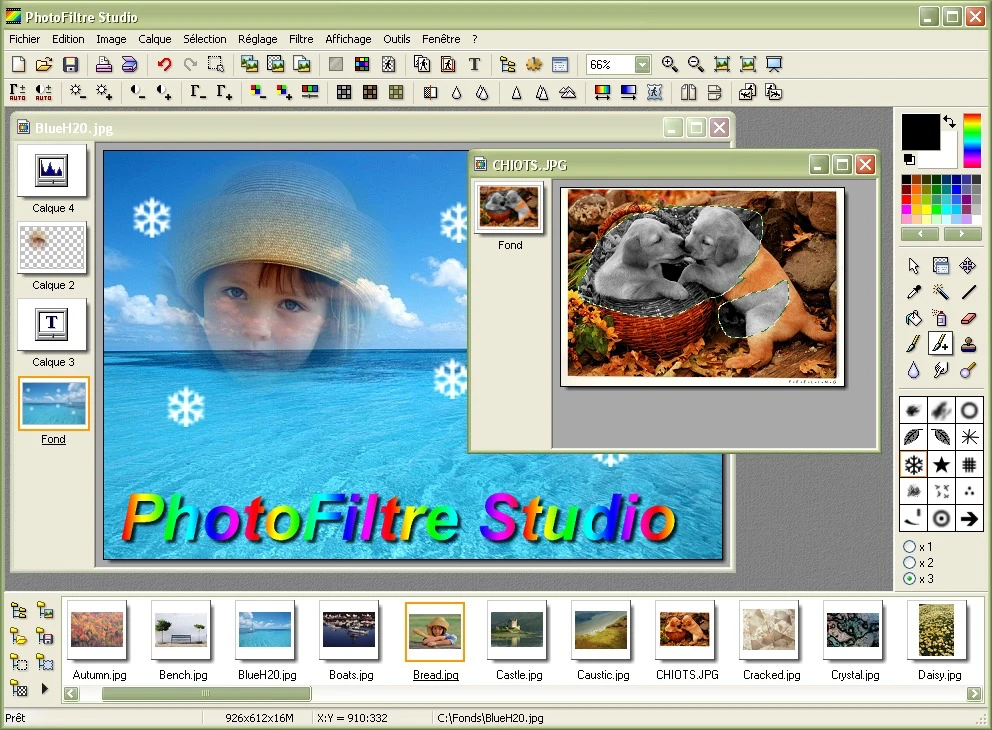Select the Eraser tool
This screenshot has width=992, height=730.
pos(966,318)
